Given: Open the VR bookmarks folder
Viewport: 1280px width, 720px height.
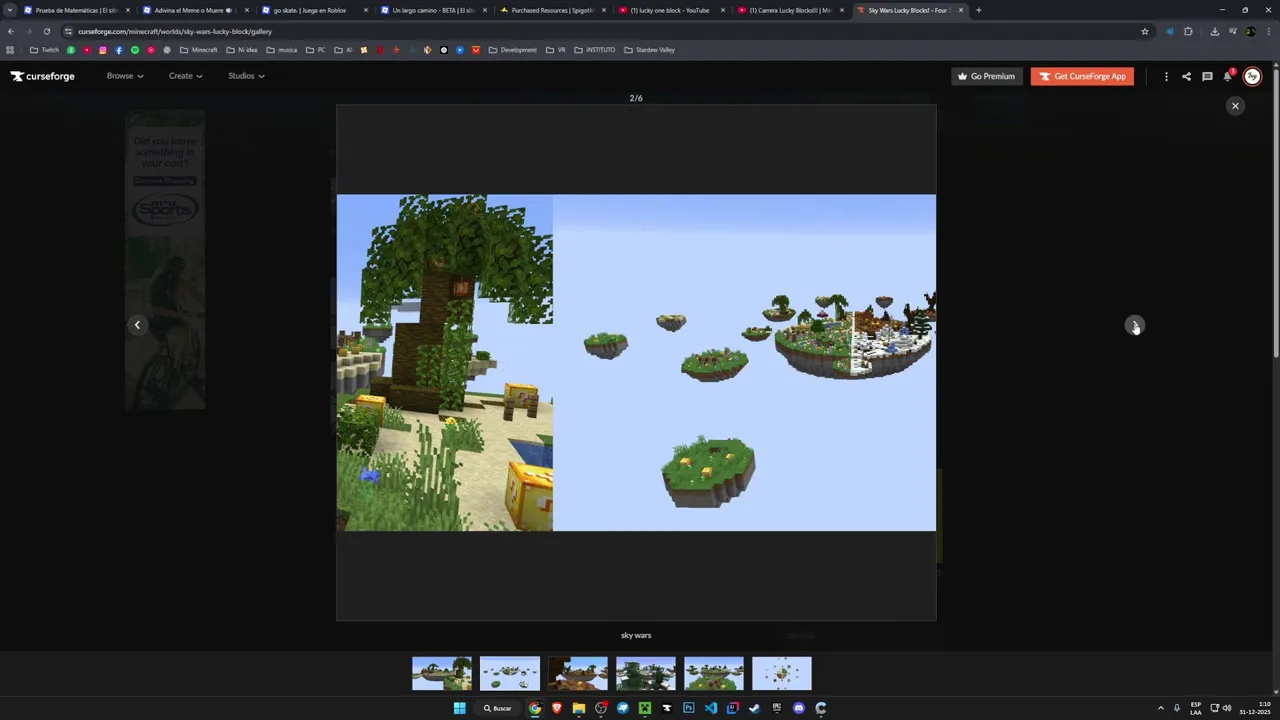Looking at the screenshot, I should coord(556,50).
